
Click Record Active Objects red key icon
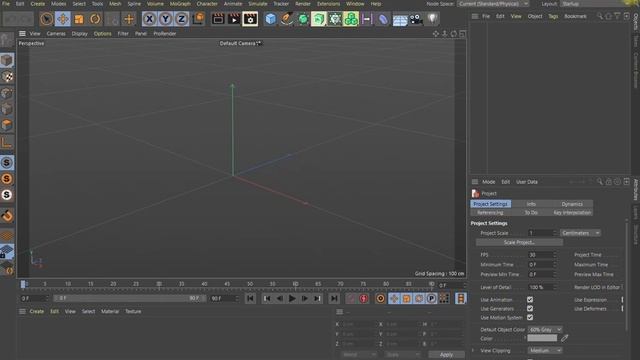[x=364, y=298]
